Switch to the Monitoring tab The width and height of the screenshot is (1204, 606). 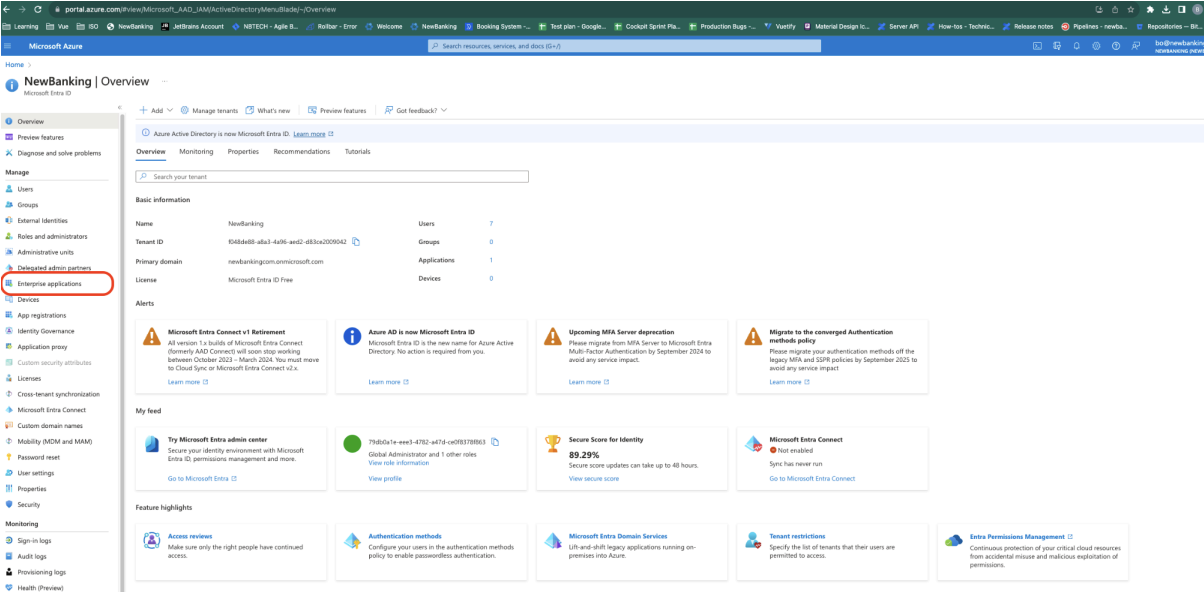[196, 152]
